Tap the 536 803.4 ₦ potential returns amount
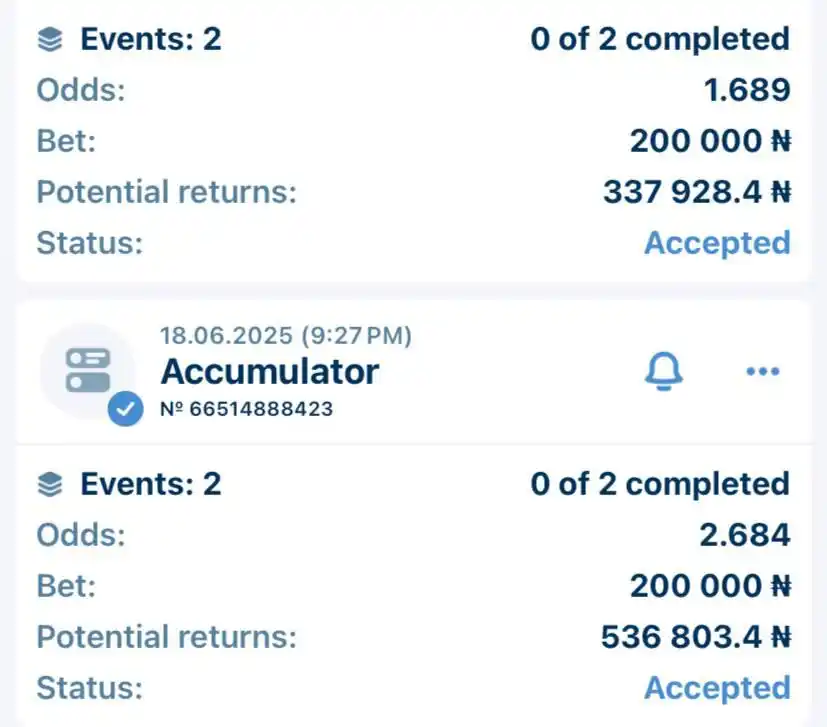The image size is (827, 727). tap(696, 637)
